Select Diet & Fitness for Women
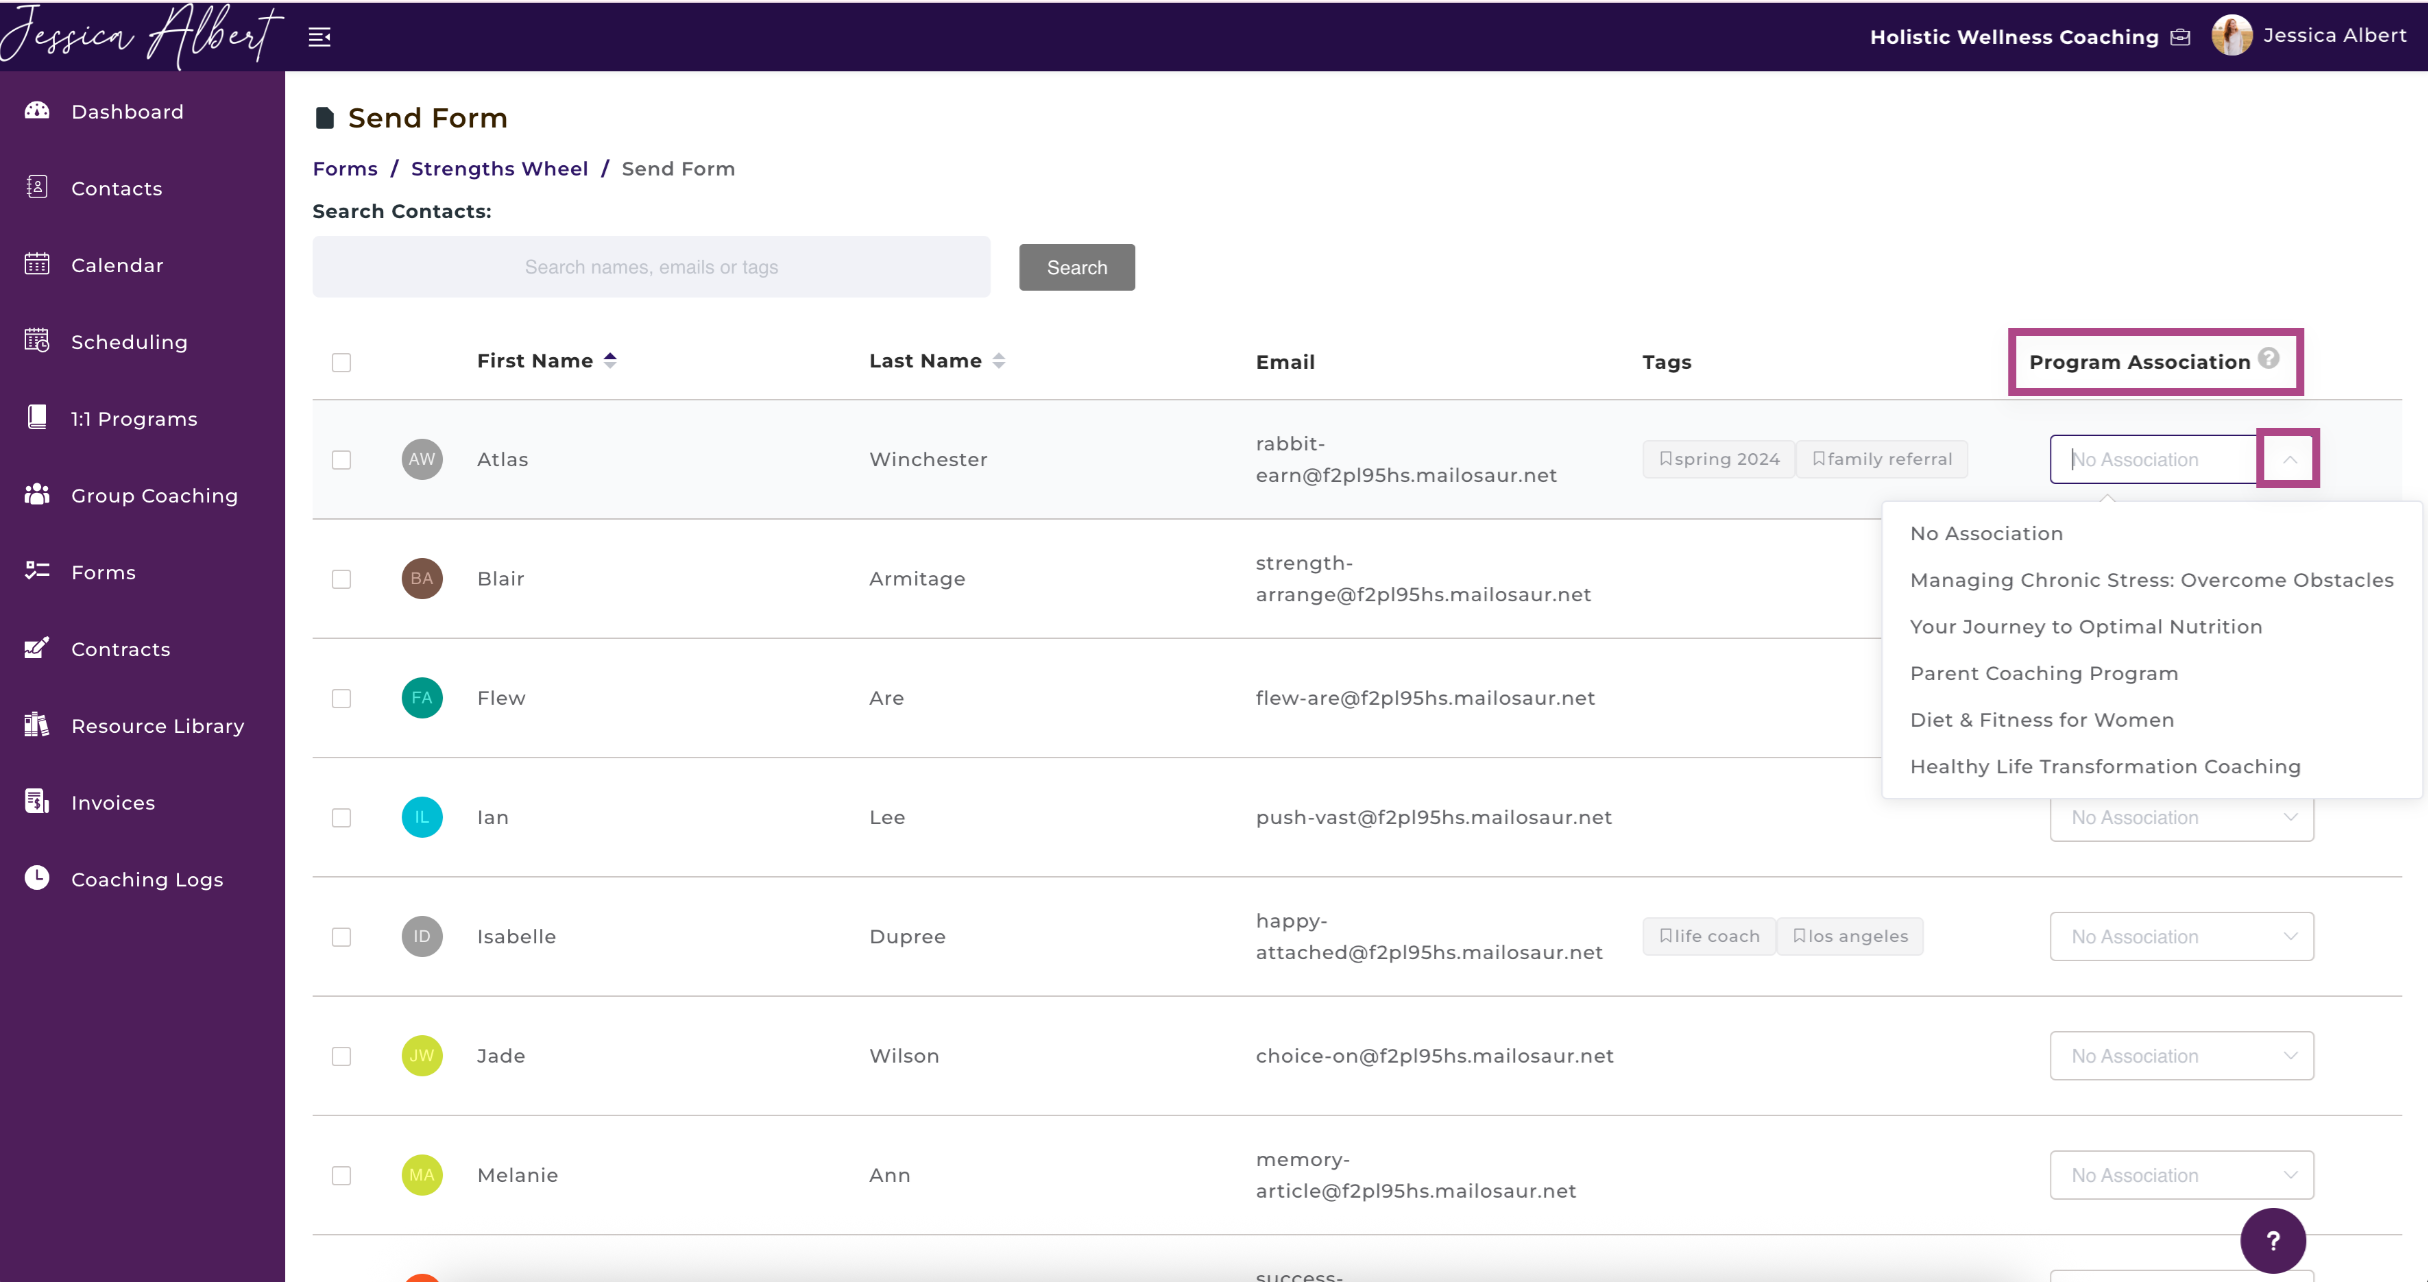 2151,720
